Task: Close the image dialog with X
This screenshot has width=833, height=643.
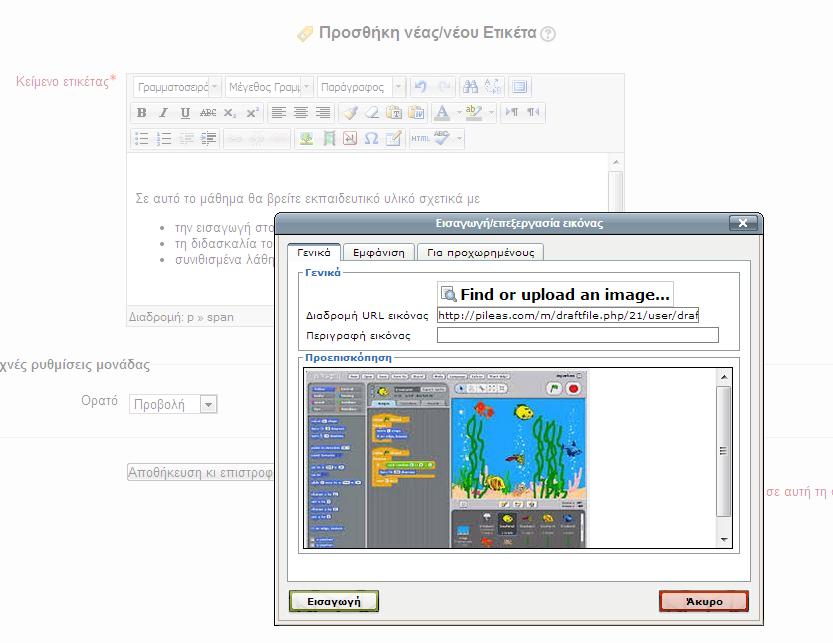Action: (x=743, y=223)
